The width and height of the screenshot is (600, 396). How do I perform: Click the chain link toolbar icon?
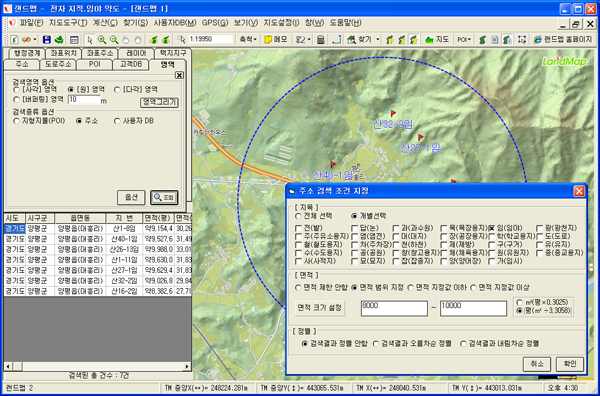pos(26,40)
